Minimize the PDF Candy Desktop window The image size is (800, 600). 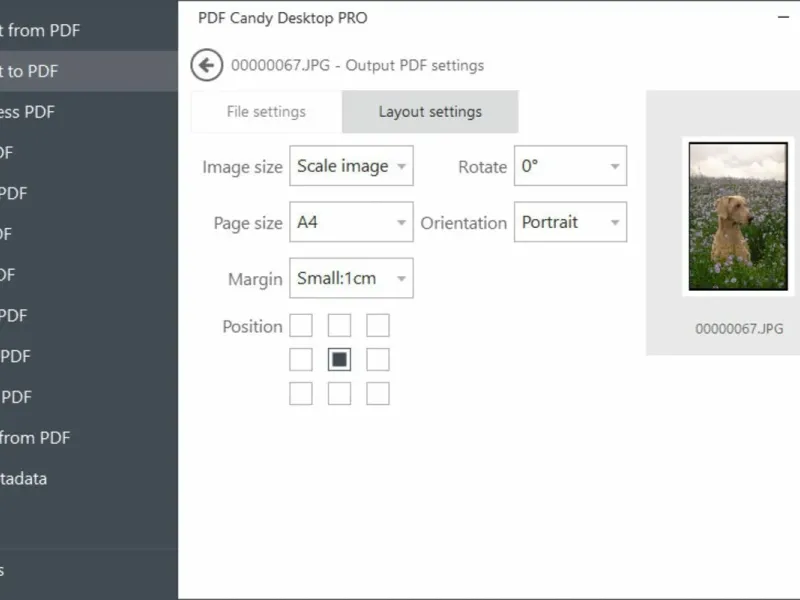[x=783, y=17]
